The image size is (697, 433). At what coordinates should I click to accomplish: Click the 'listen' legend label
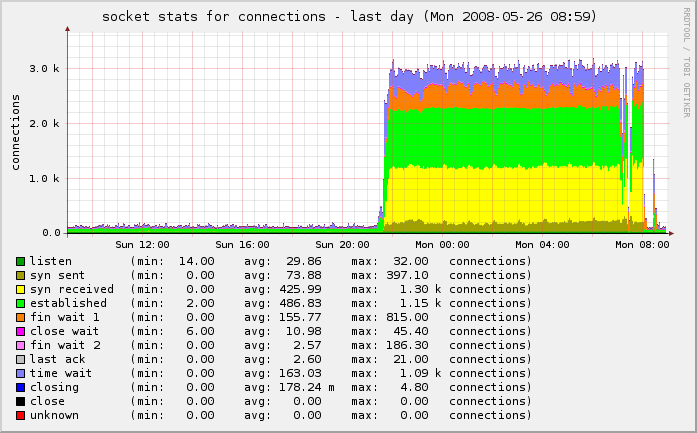(x=51, y=261)
